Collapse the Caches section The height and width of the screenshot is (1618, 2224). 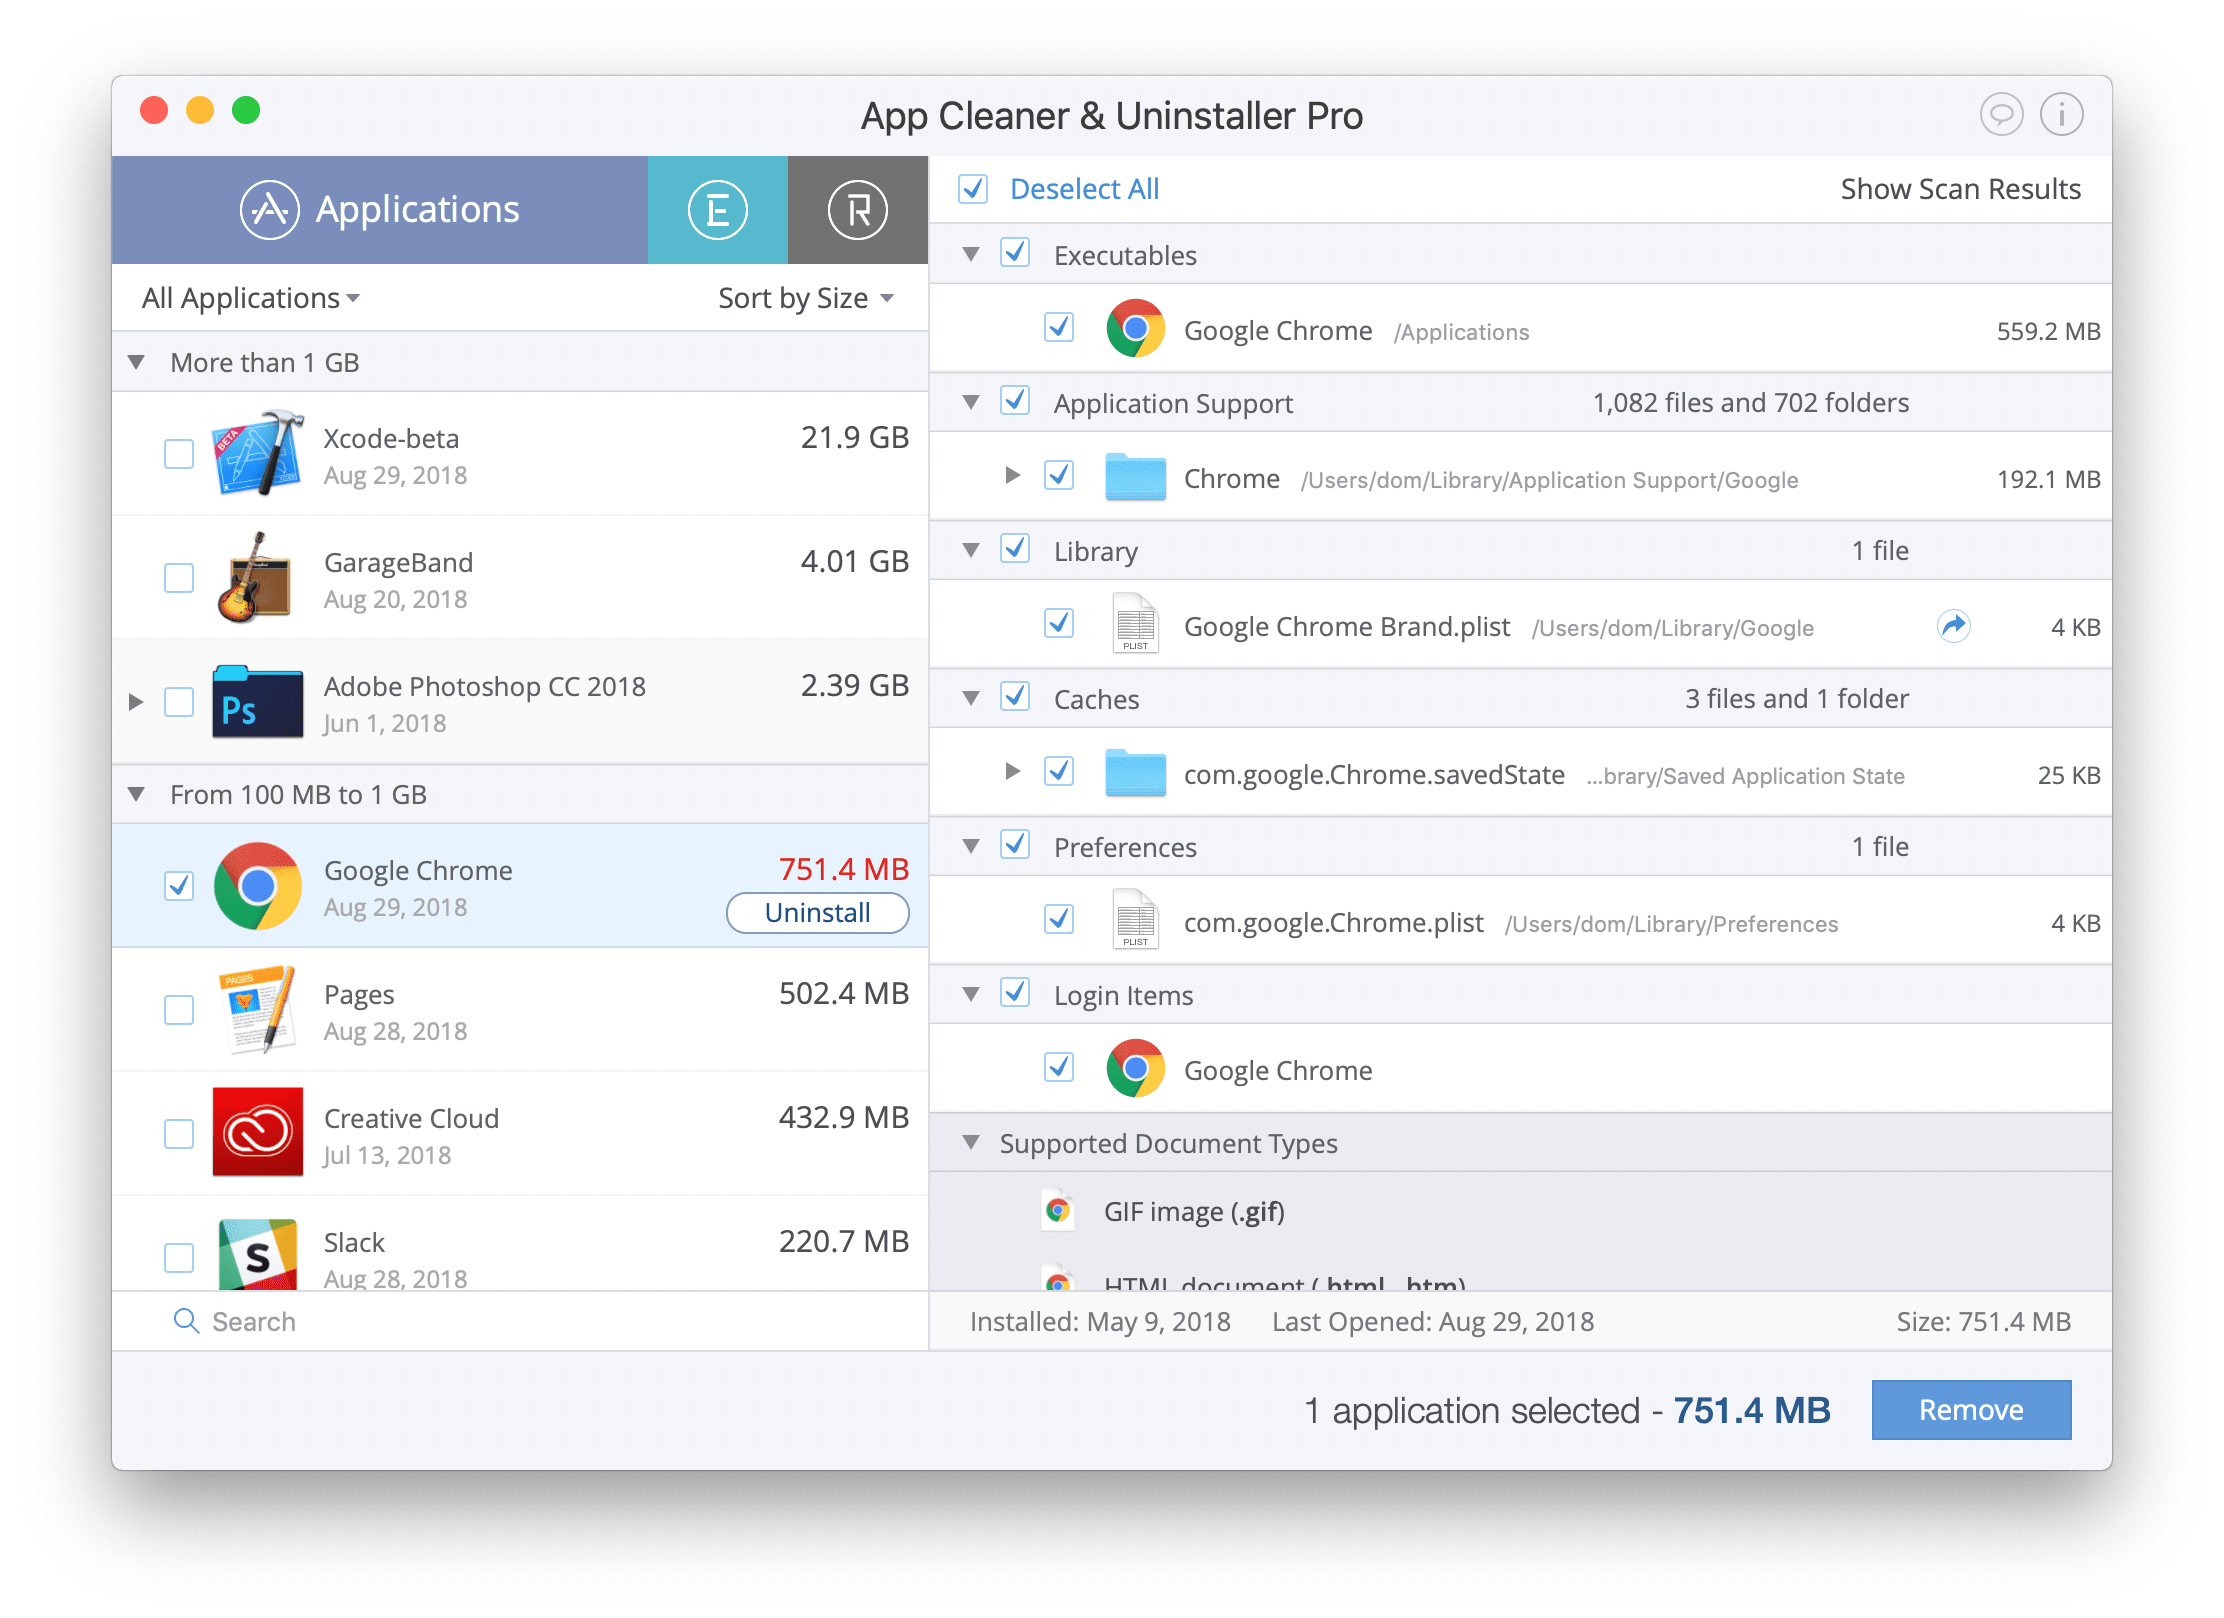[x=981, y=699]
